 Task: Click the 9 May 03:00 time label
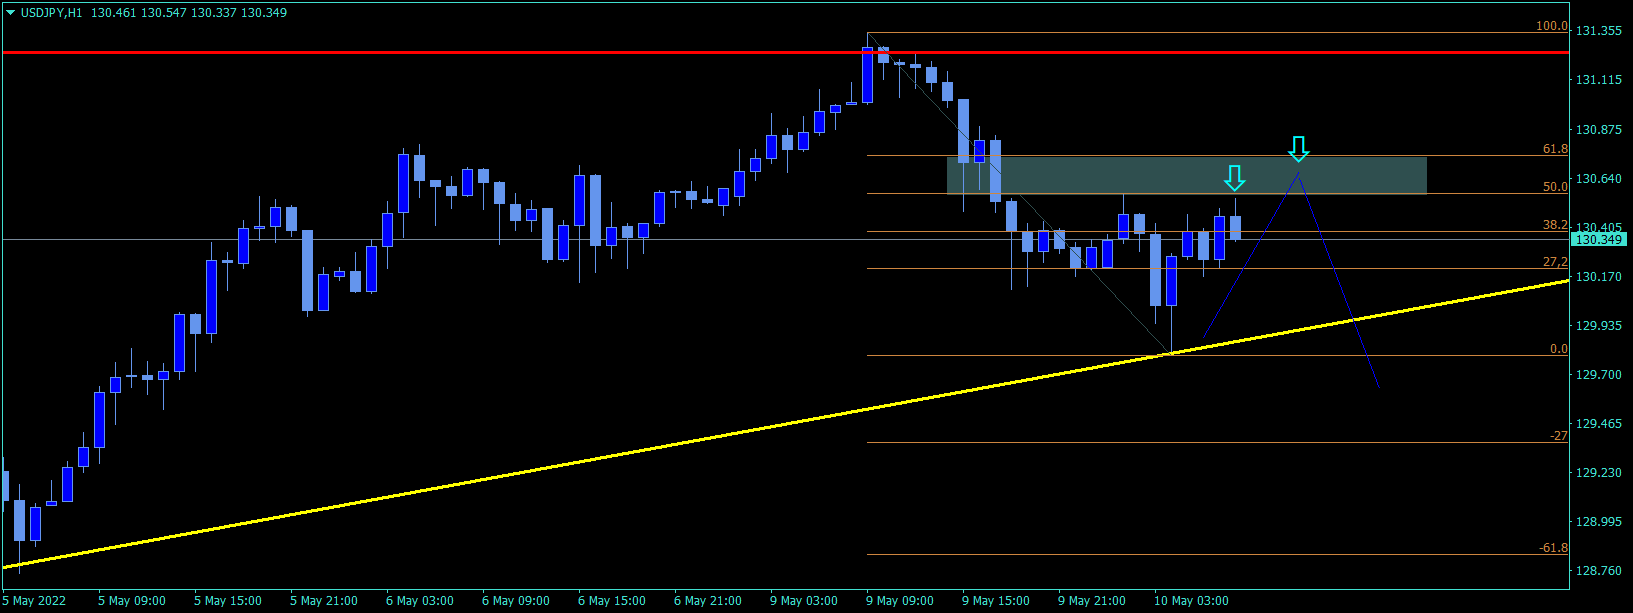tap(804, 601)
